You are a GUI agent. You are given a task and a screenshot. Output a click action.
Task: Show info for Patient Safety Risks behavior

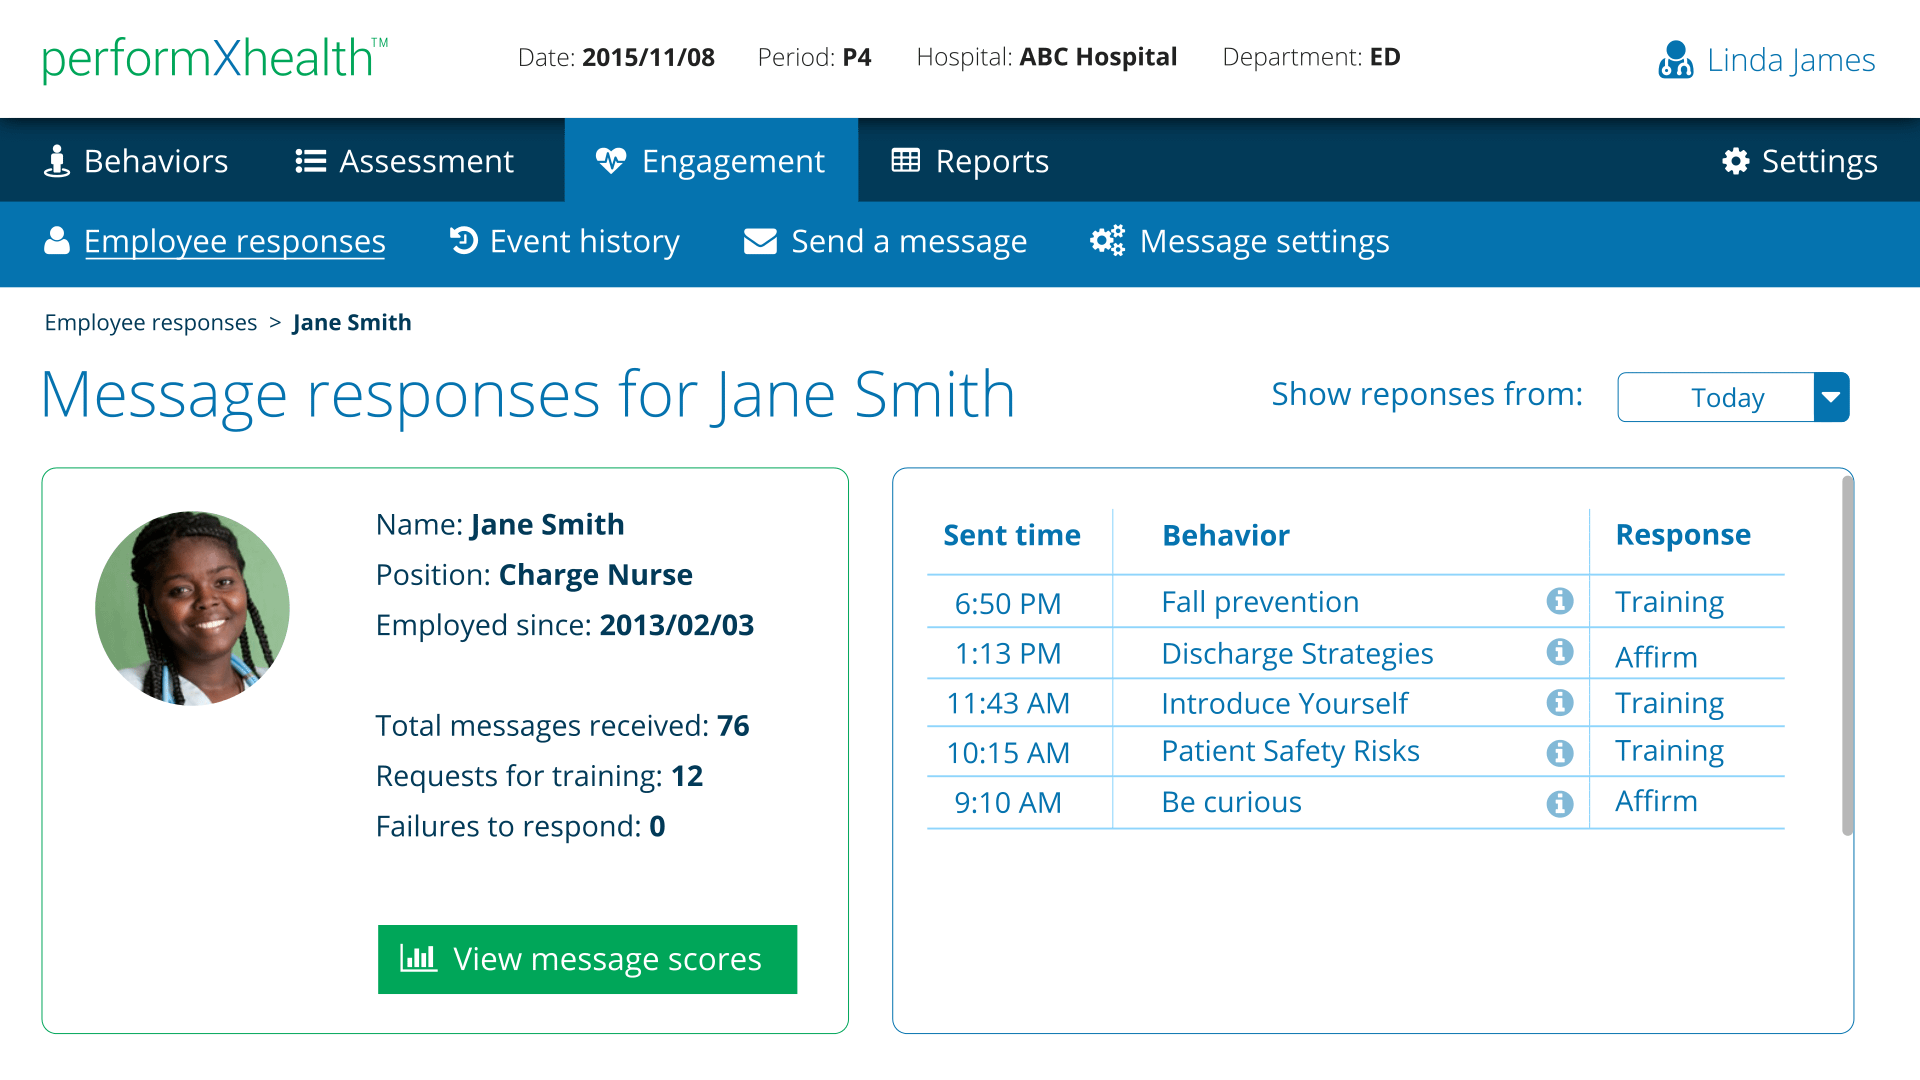[x=1560, y=753]
